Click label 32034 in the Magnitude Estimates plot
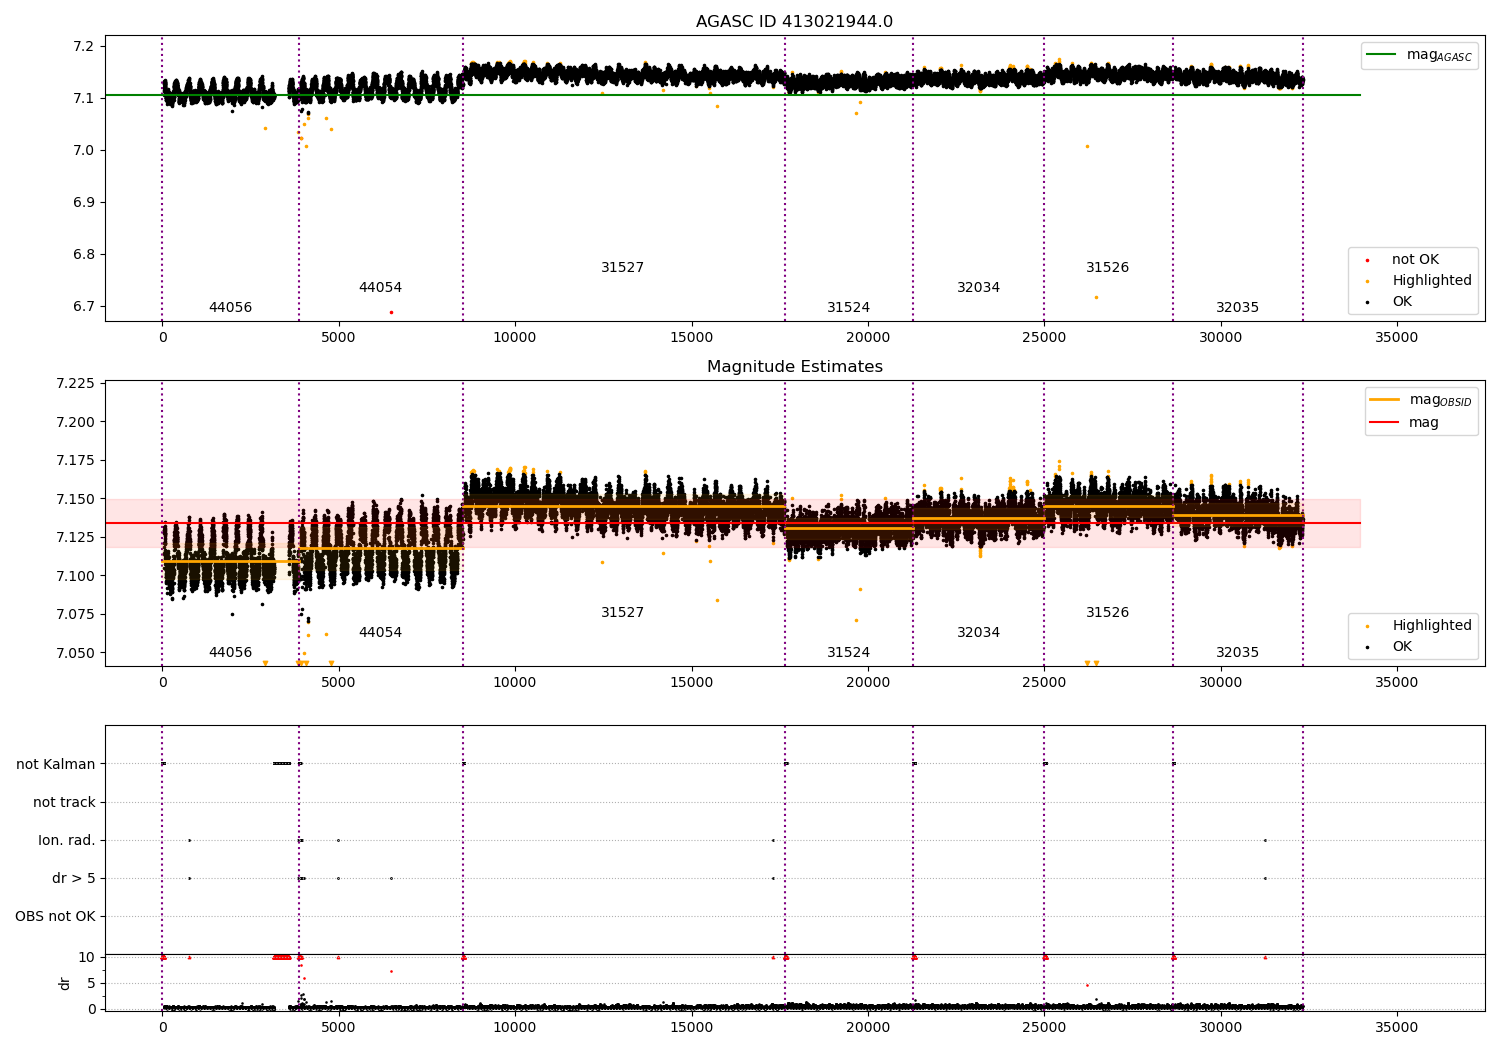Screen dimensions: 1500x1050 [x=978, y=633]
